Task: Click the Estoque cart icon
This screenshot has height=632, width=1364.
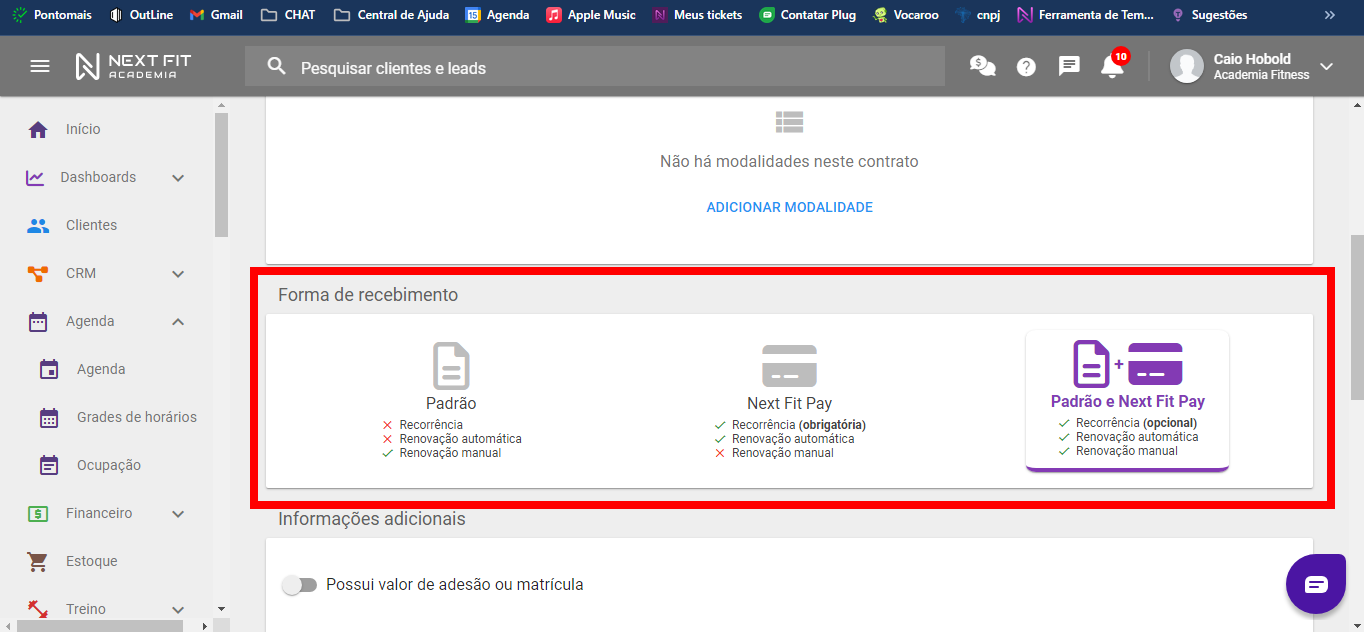Action: (x=38, y=561)
